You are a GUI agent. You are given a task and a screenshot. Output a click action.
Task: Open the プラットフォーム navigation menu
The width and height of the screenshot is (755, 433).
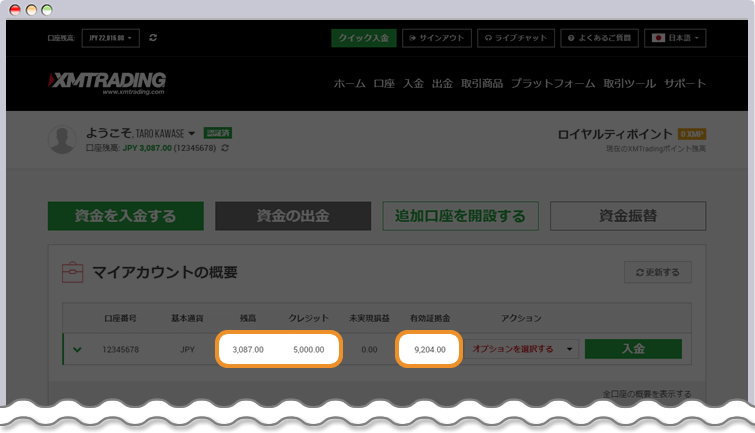tap(553, 84)
